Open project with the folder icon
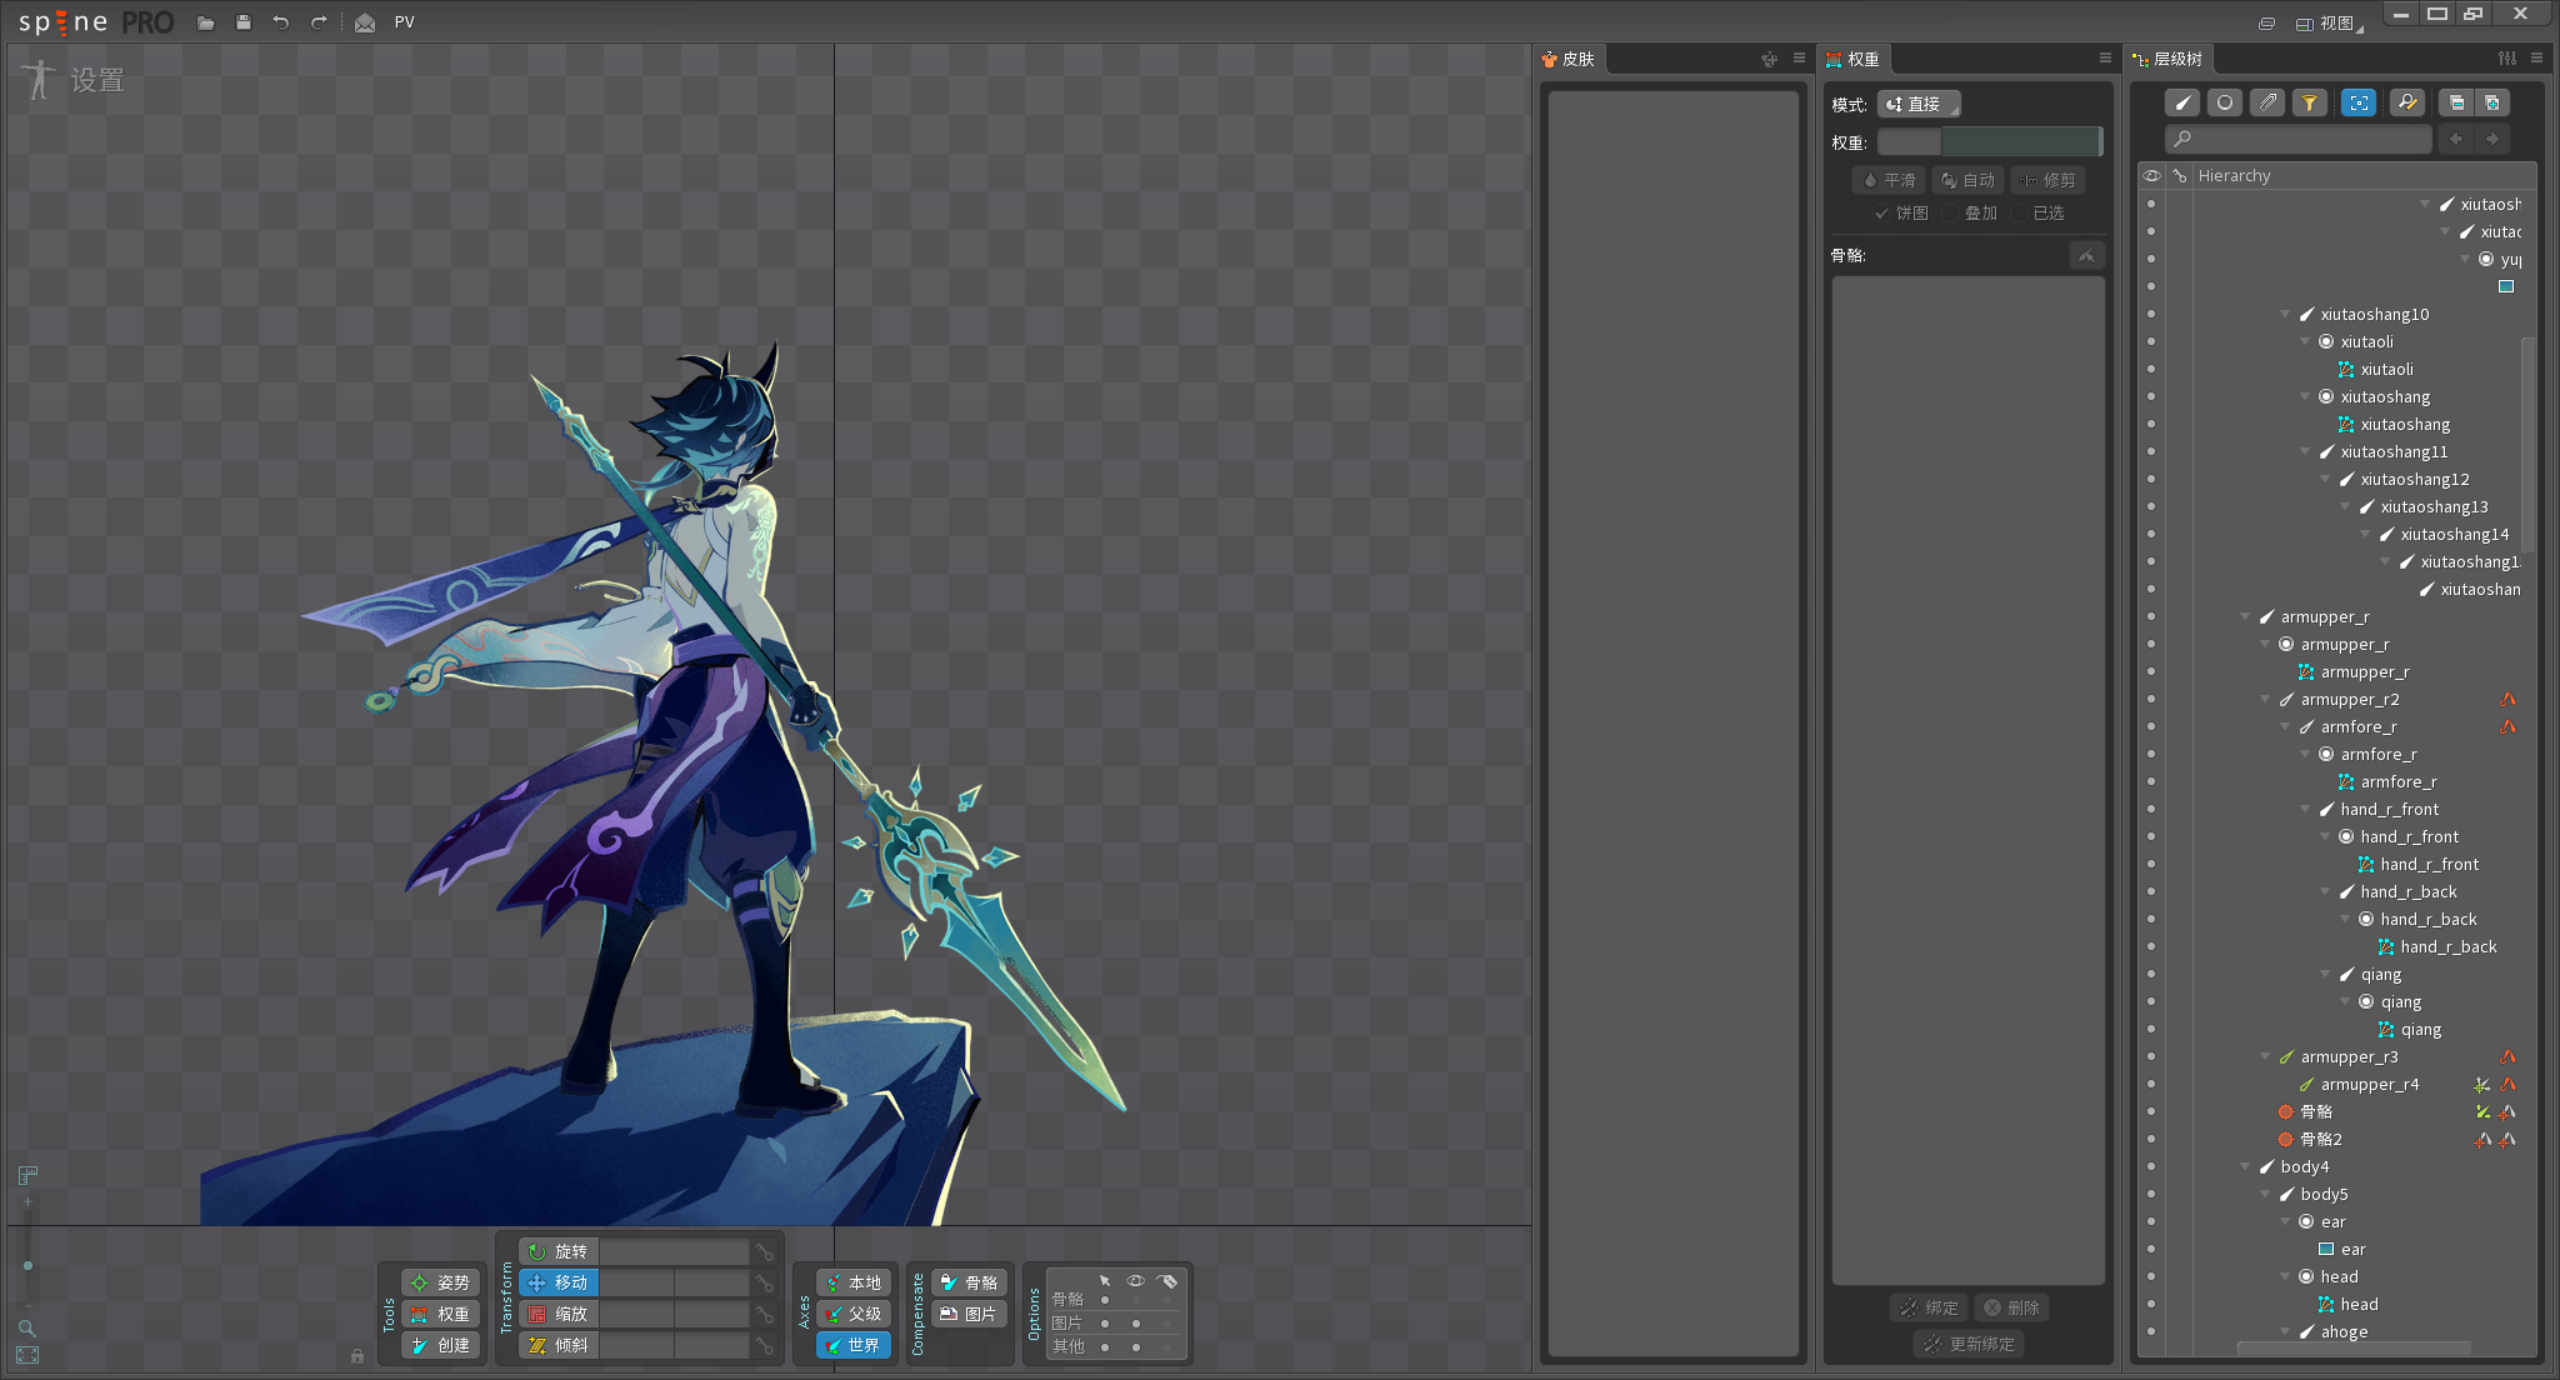 [206, 22]
